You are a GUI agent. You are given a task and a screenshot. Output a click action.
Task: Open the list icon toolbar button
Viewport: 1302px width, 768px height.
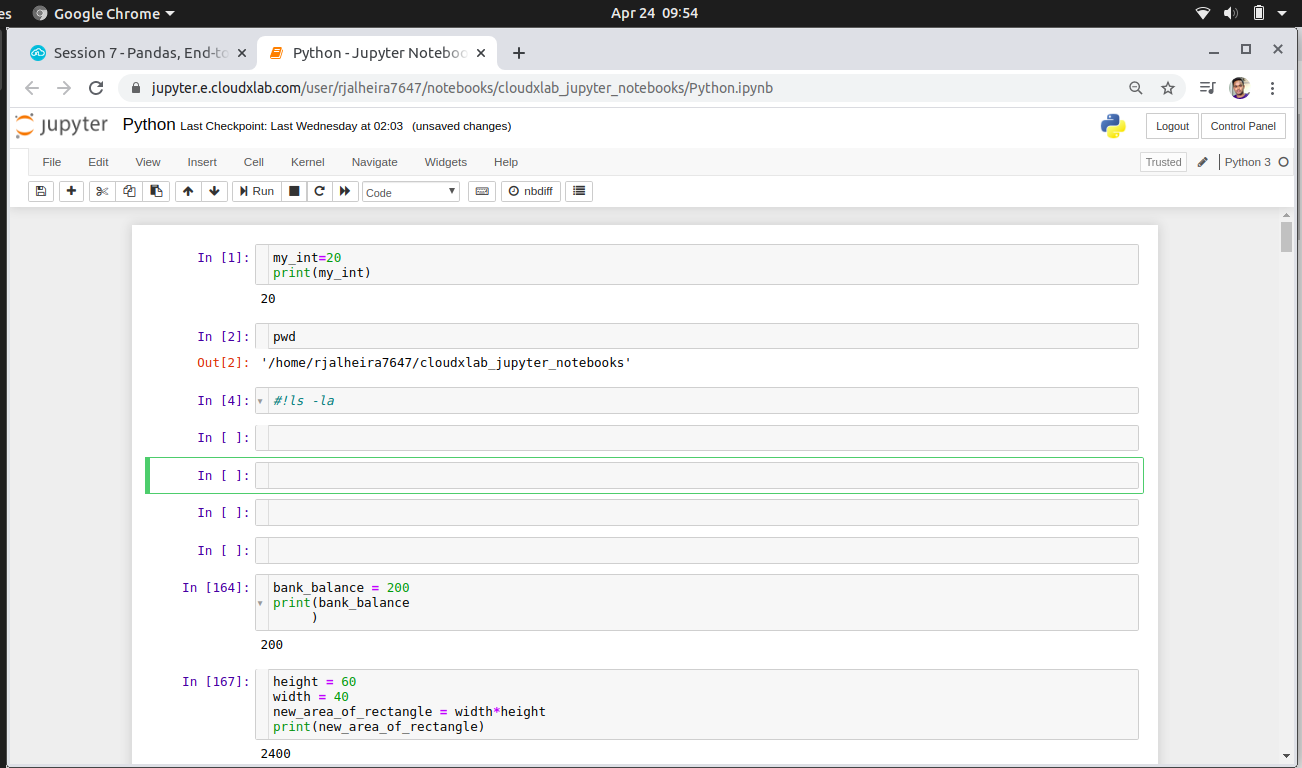click(579, 191)
